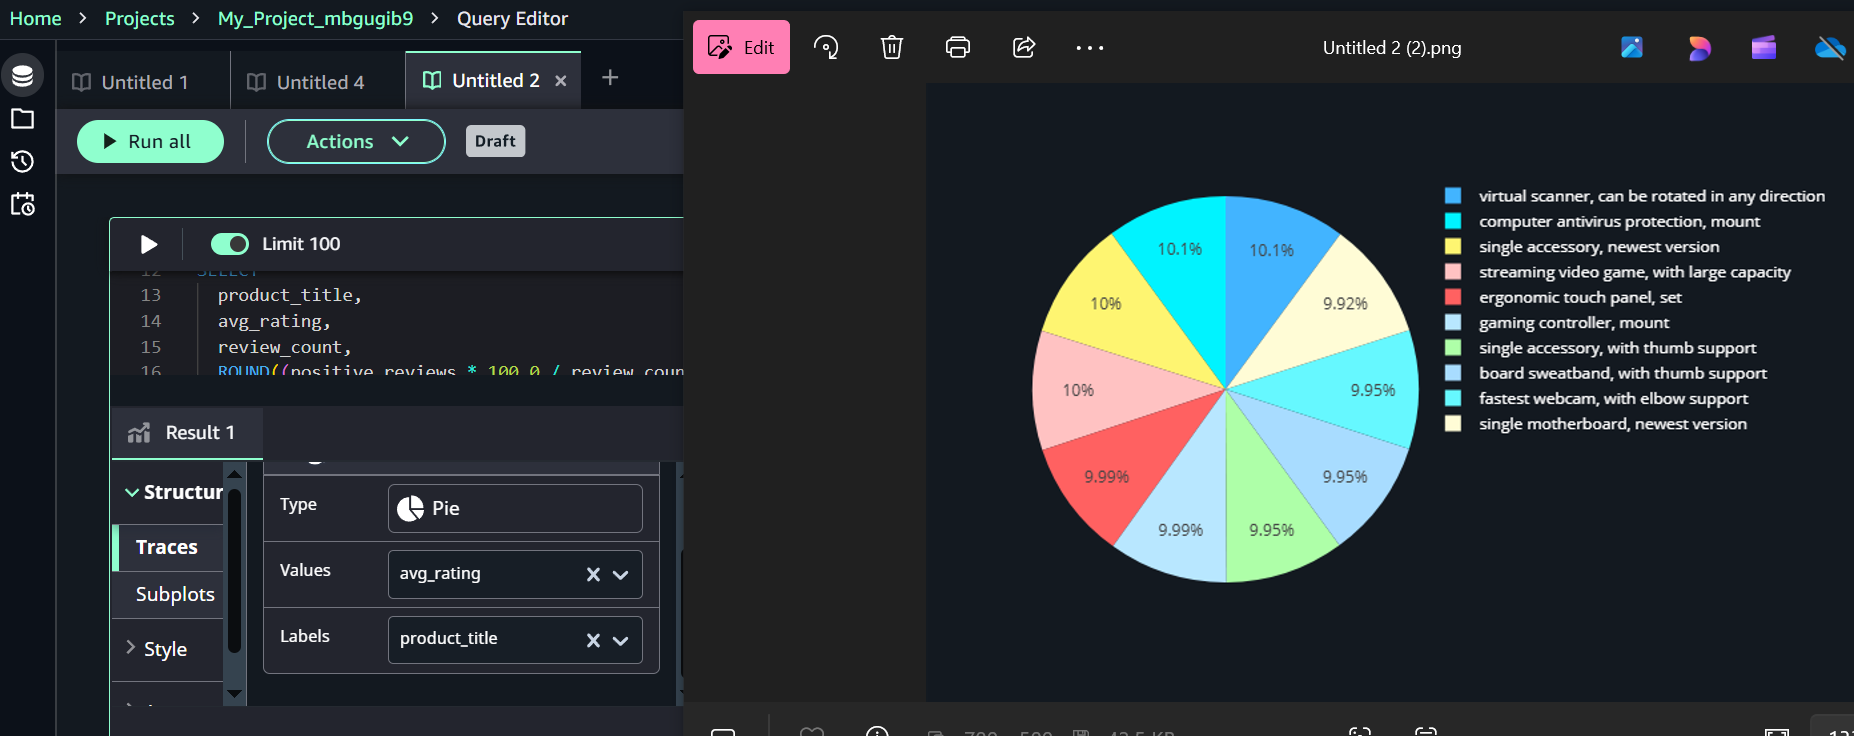Click code line 14 avg_rating

[x=274, y=321]
